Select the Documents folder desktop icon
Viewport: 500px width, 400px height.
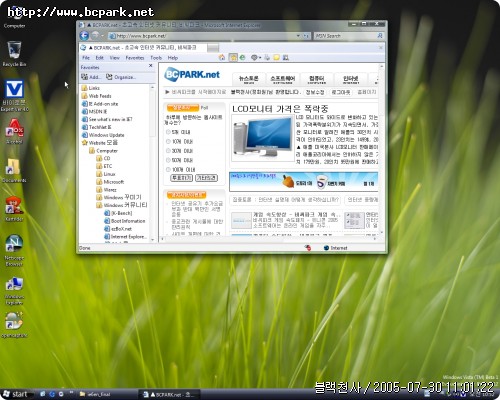[14, 170]
